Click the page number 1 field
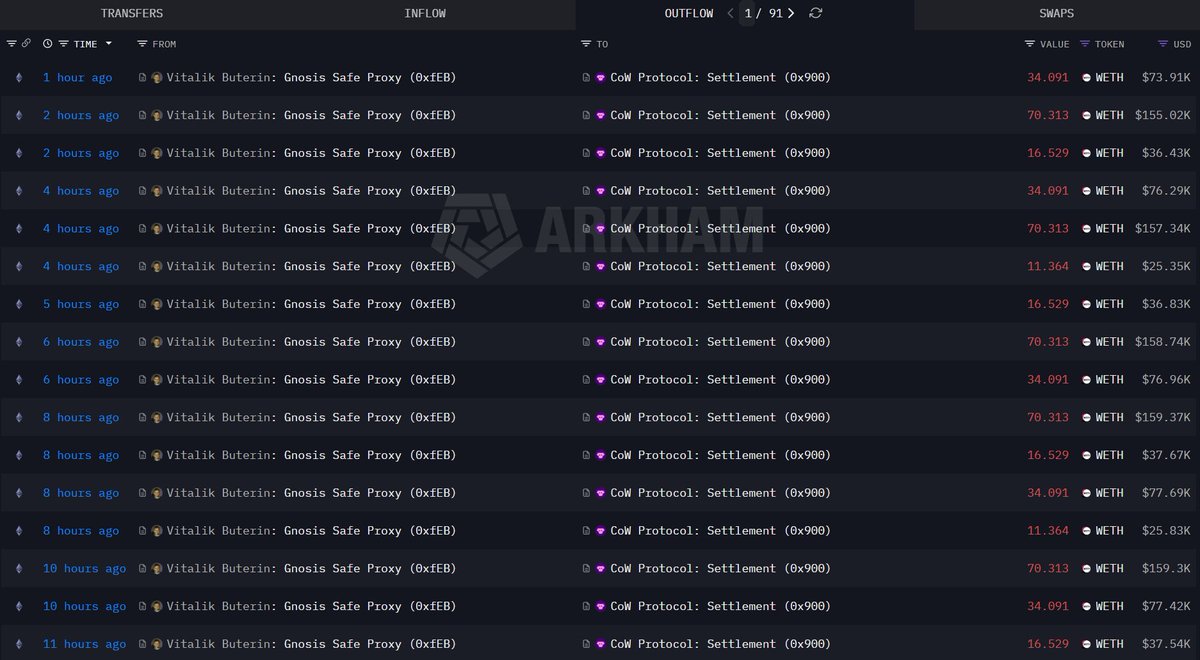1200x660 pixels. point(748,14)
